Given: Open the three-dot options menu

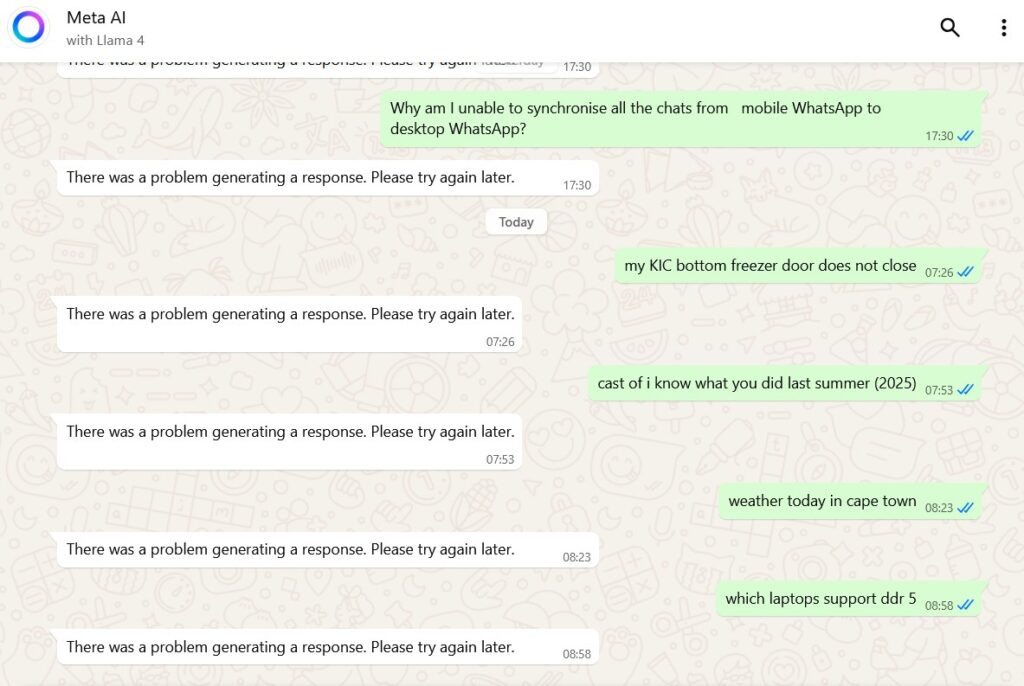Looking at the screenshot, I should (x=1003, y=27).
